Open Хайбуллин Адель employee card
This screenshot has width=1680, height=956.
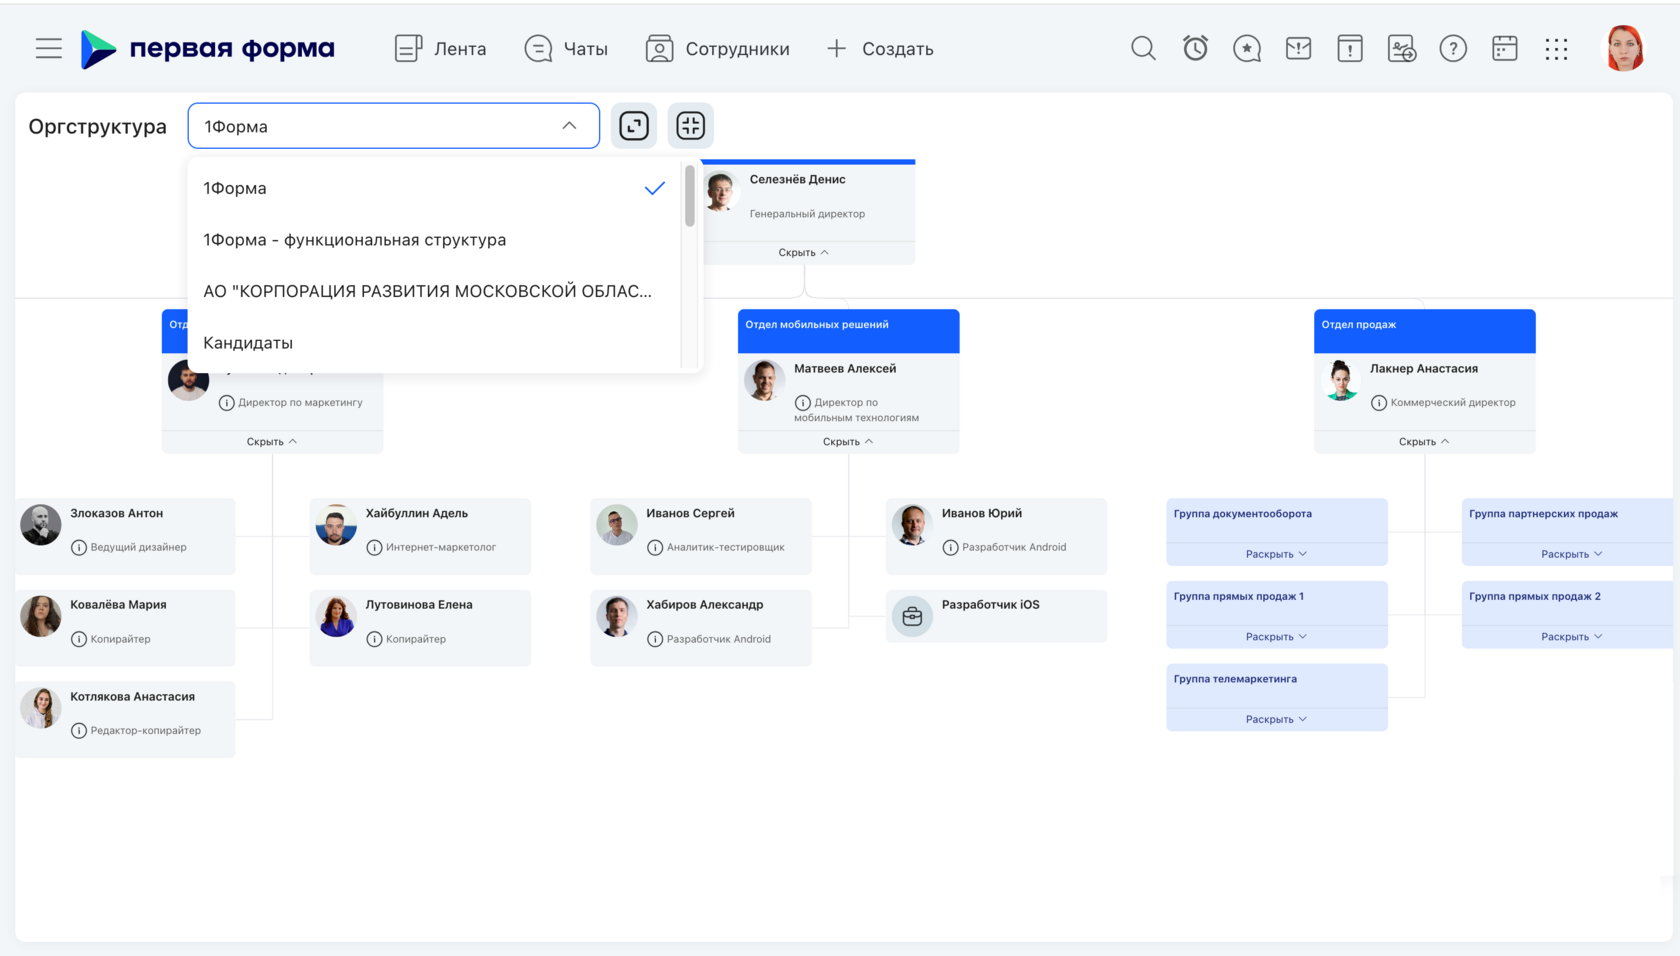coord(420,536)
